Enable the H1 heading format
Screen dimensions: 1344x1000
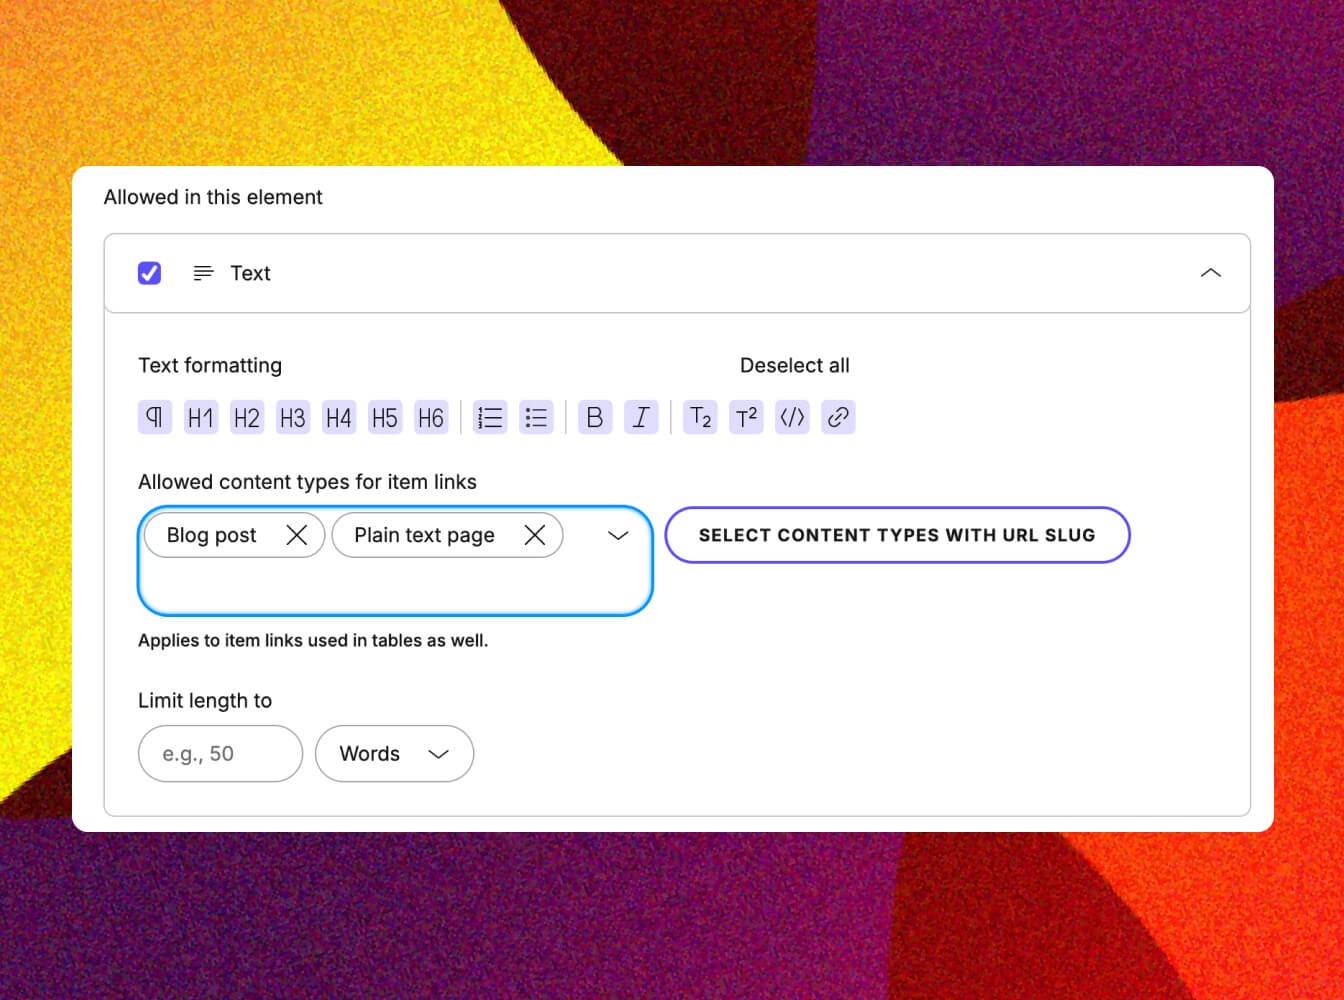coord(200,417)
